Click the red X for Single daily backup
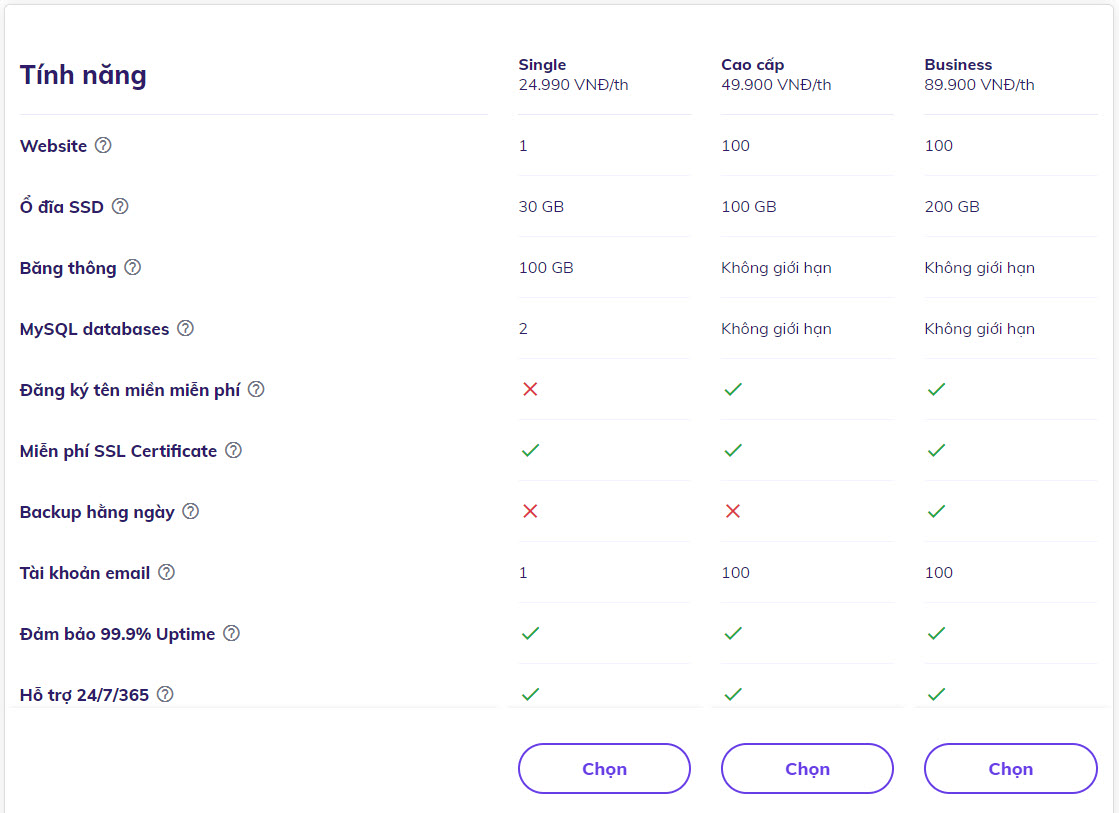The width and height of the screenshot is (1119, 813). pyautogui.click(x=530, y=511)
